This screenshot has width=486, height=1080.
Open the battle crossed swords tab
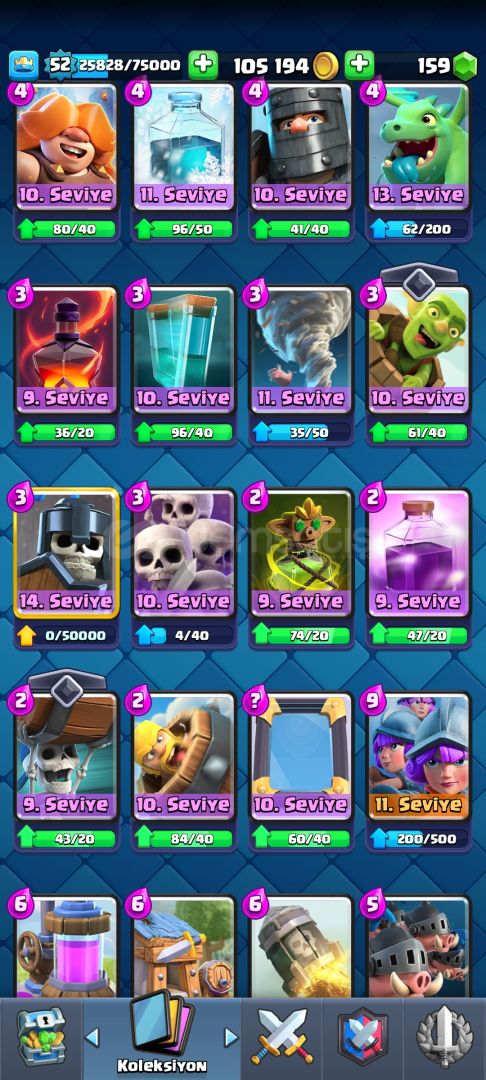[x=282, y=1037]
